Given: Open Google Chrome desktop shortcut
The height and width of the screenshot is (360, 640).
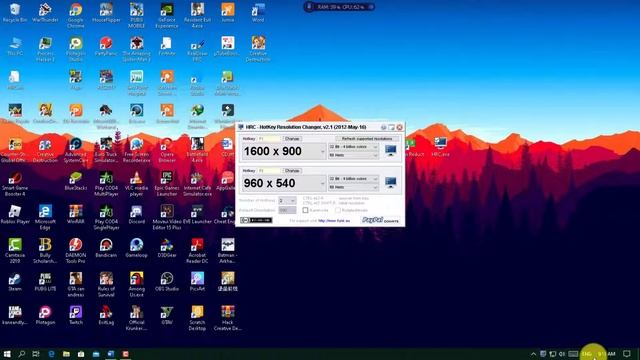Looking at the screenshot, I should (76, 16).
